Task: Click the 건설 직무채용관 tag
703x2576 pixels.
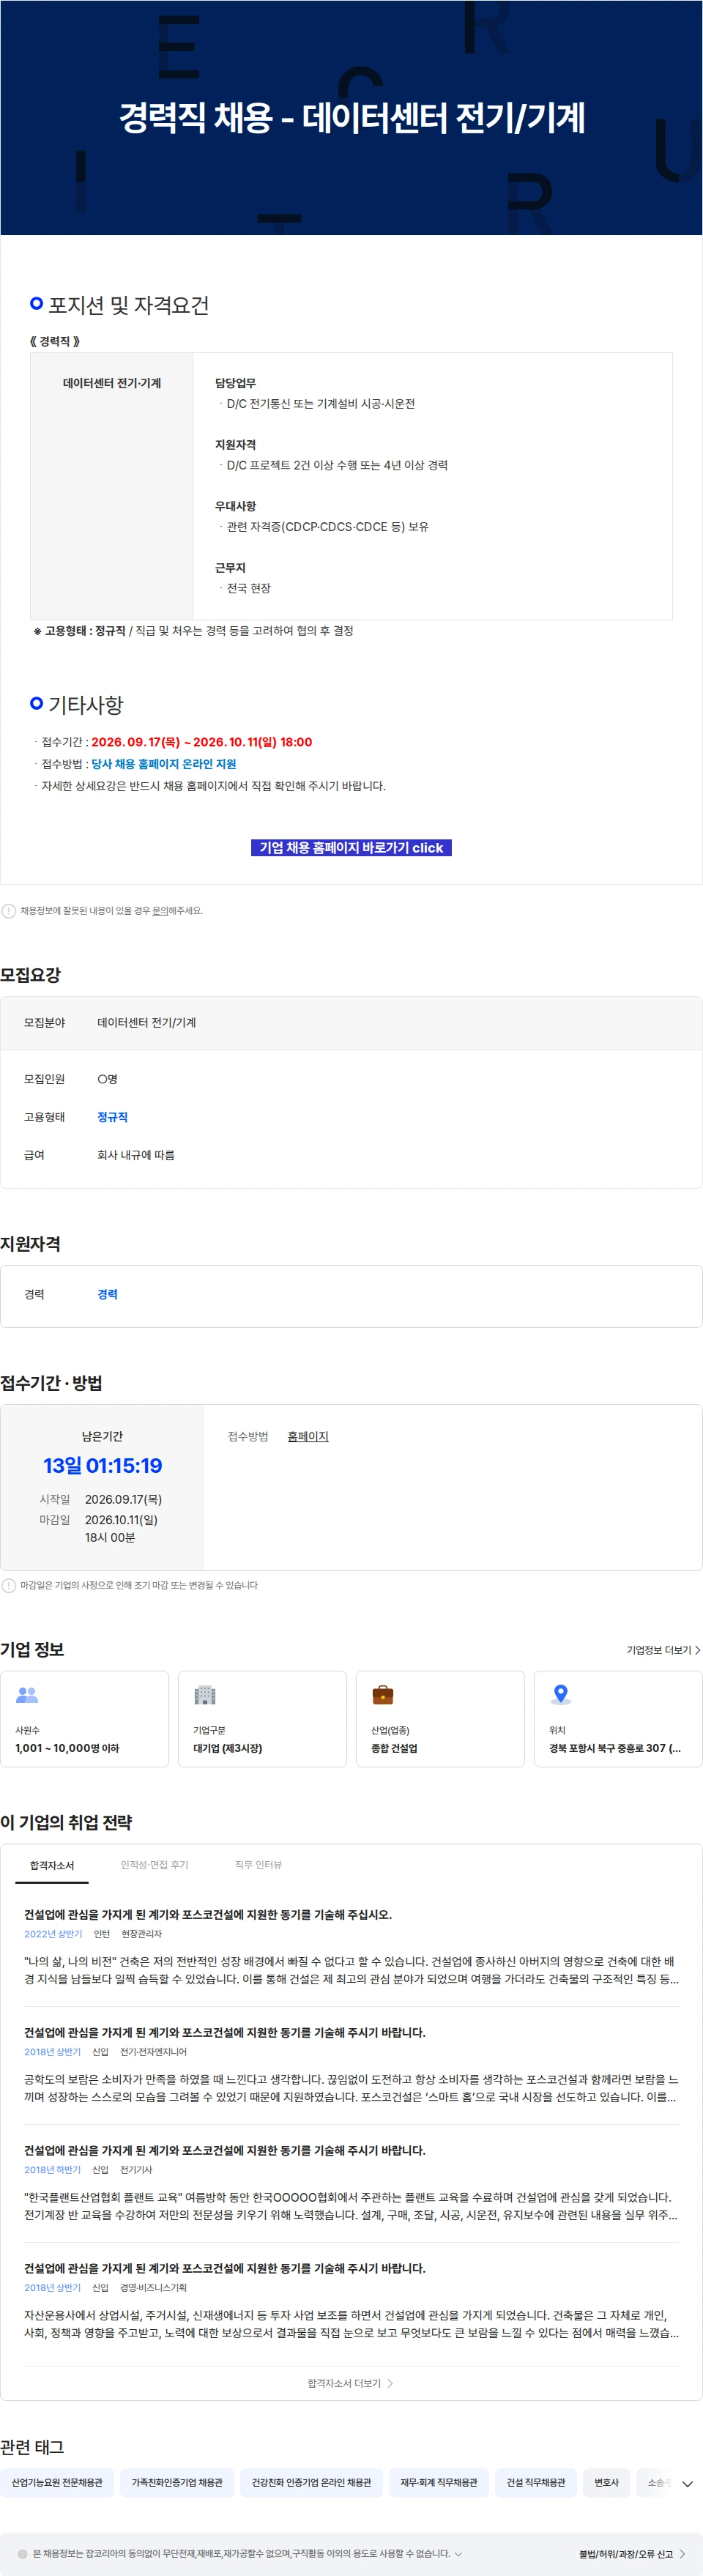Action: click(x=536, y=2482)
